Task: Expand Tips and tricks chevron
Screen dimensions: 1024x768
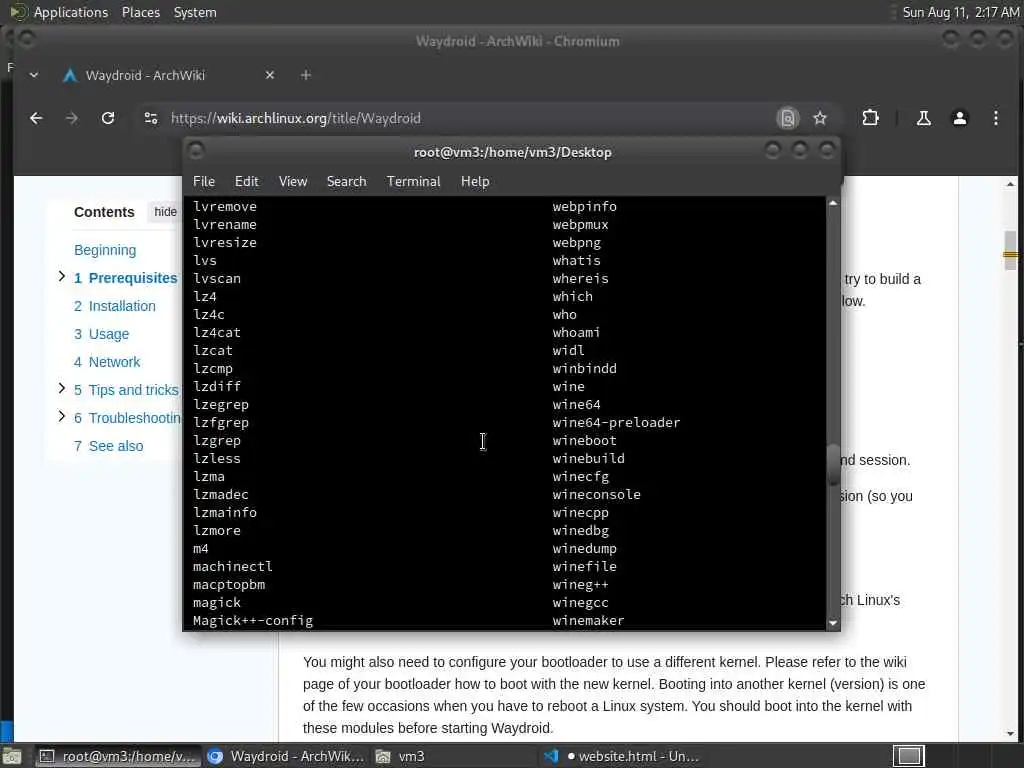Action: tap(61, 389)
